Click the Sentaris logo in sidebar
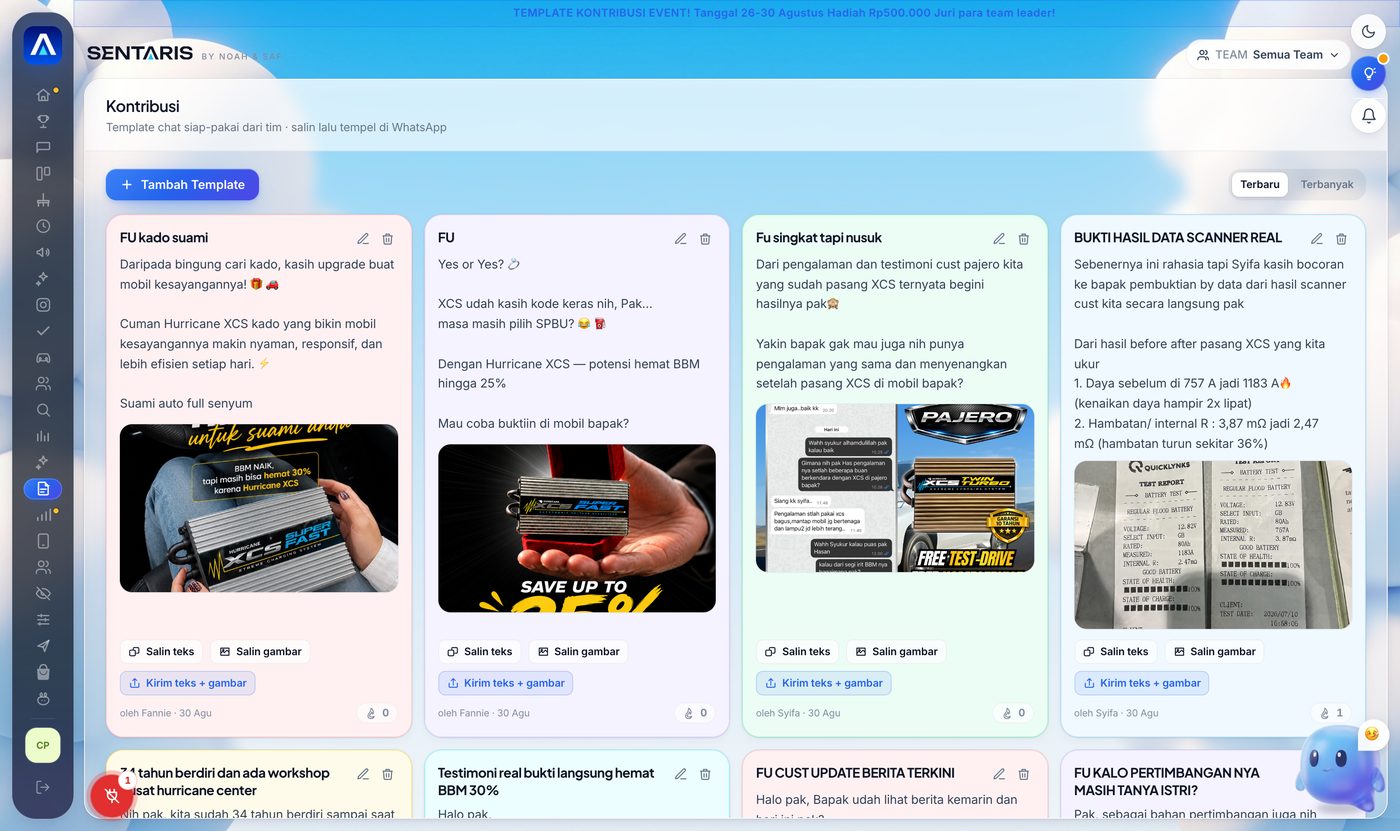1400x831 pixels. 43,45
